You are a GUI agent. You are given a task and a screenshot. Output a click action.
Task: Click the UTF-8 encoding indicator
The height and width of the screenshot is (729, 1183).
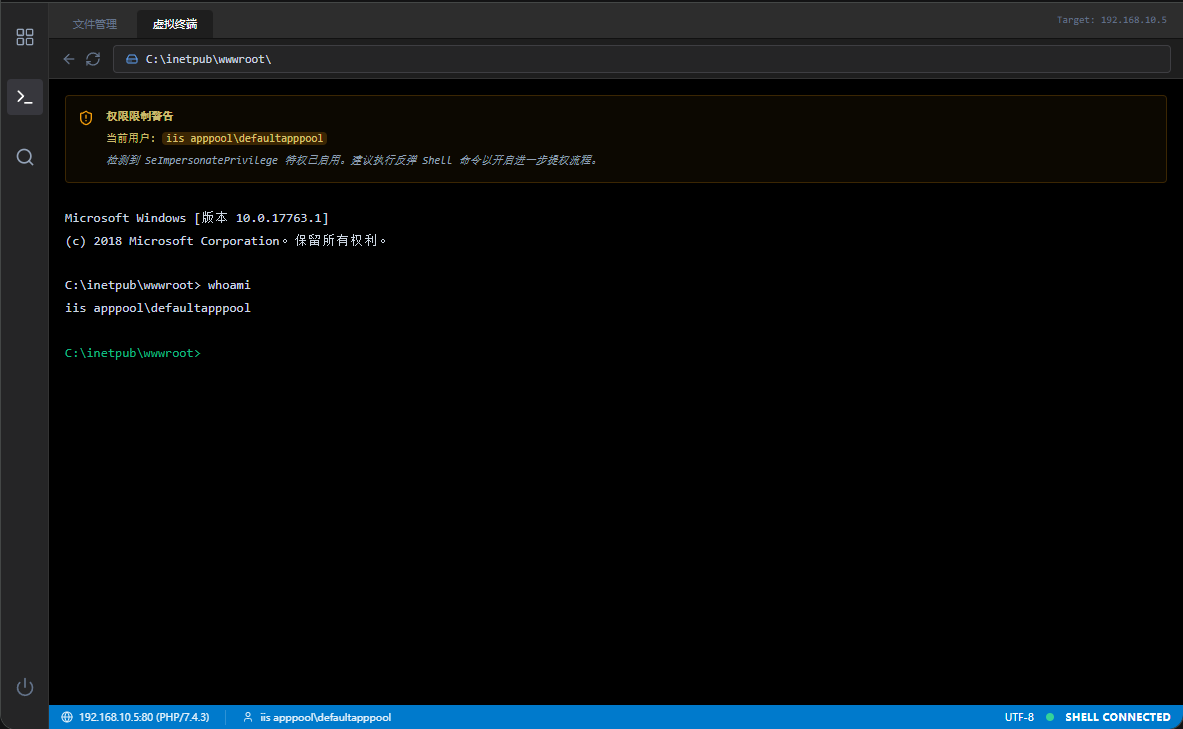coord(1019,717)
